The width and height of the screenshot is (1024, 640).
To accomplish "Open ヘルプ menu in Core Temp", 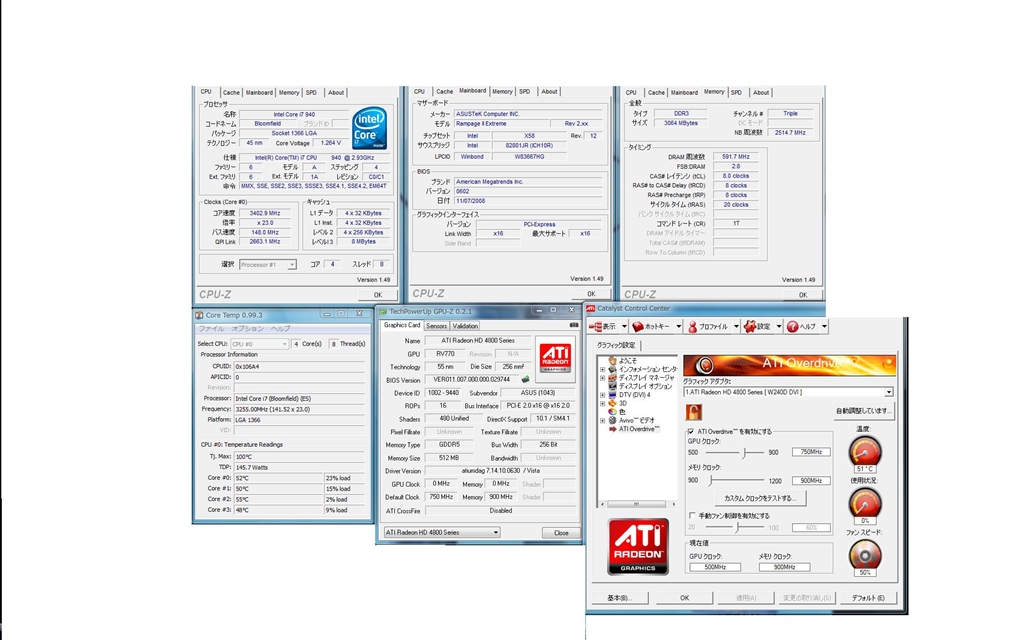I will [280, 328].
